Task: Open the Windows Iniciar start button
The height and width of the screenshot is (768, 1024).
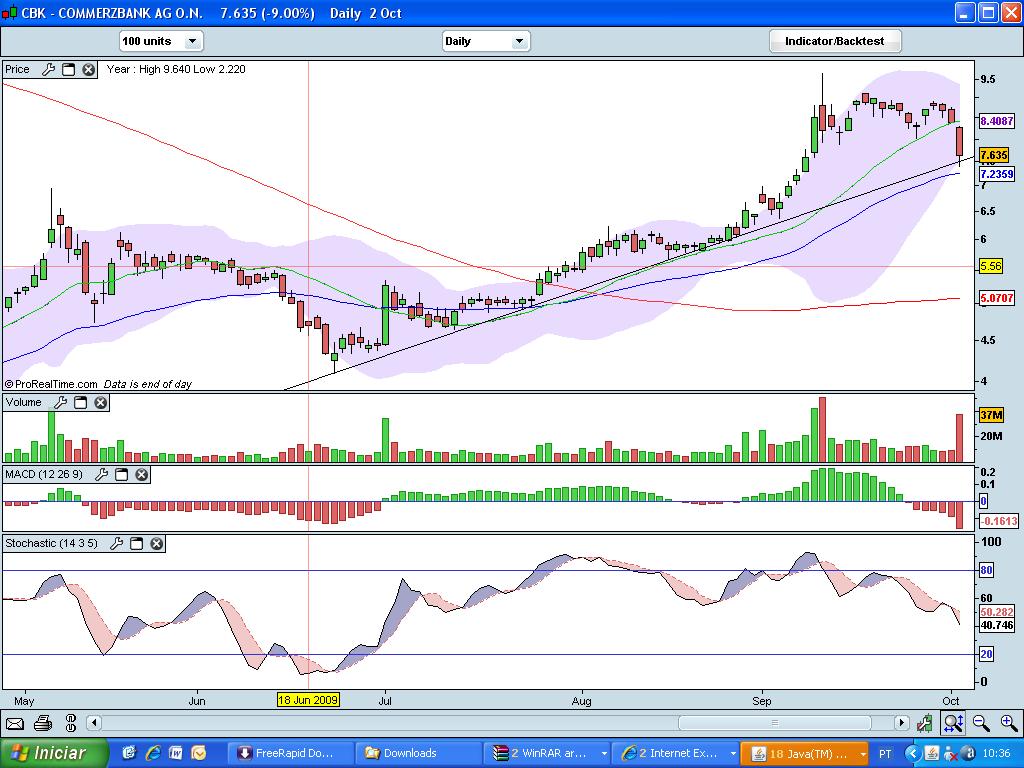Action: [x=54, y=753]
